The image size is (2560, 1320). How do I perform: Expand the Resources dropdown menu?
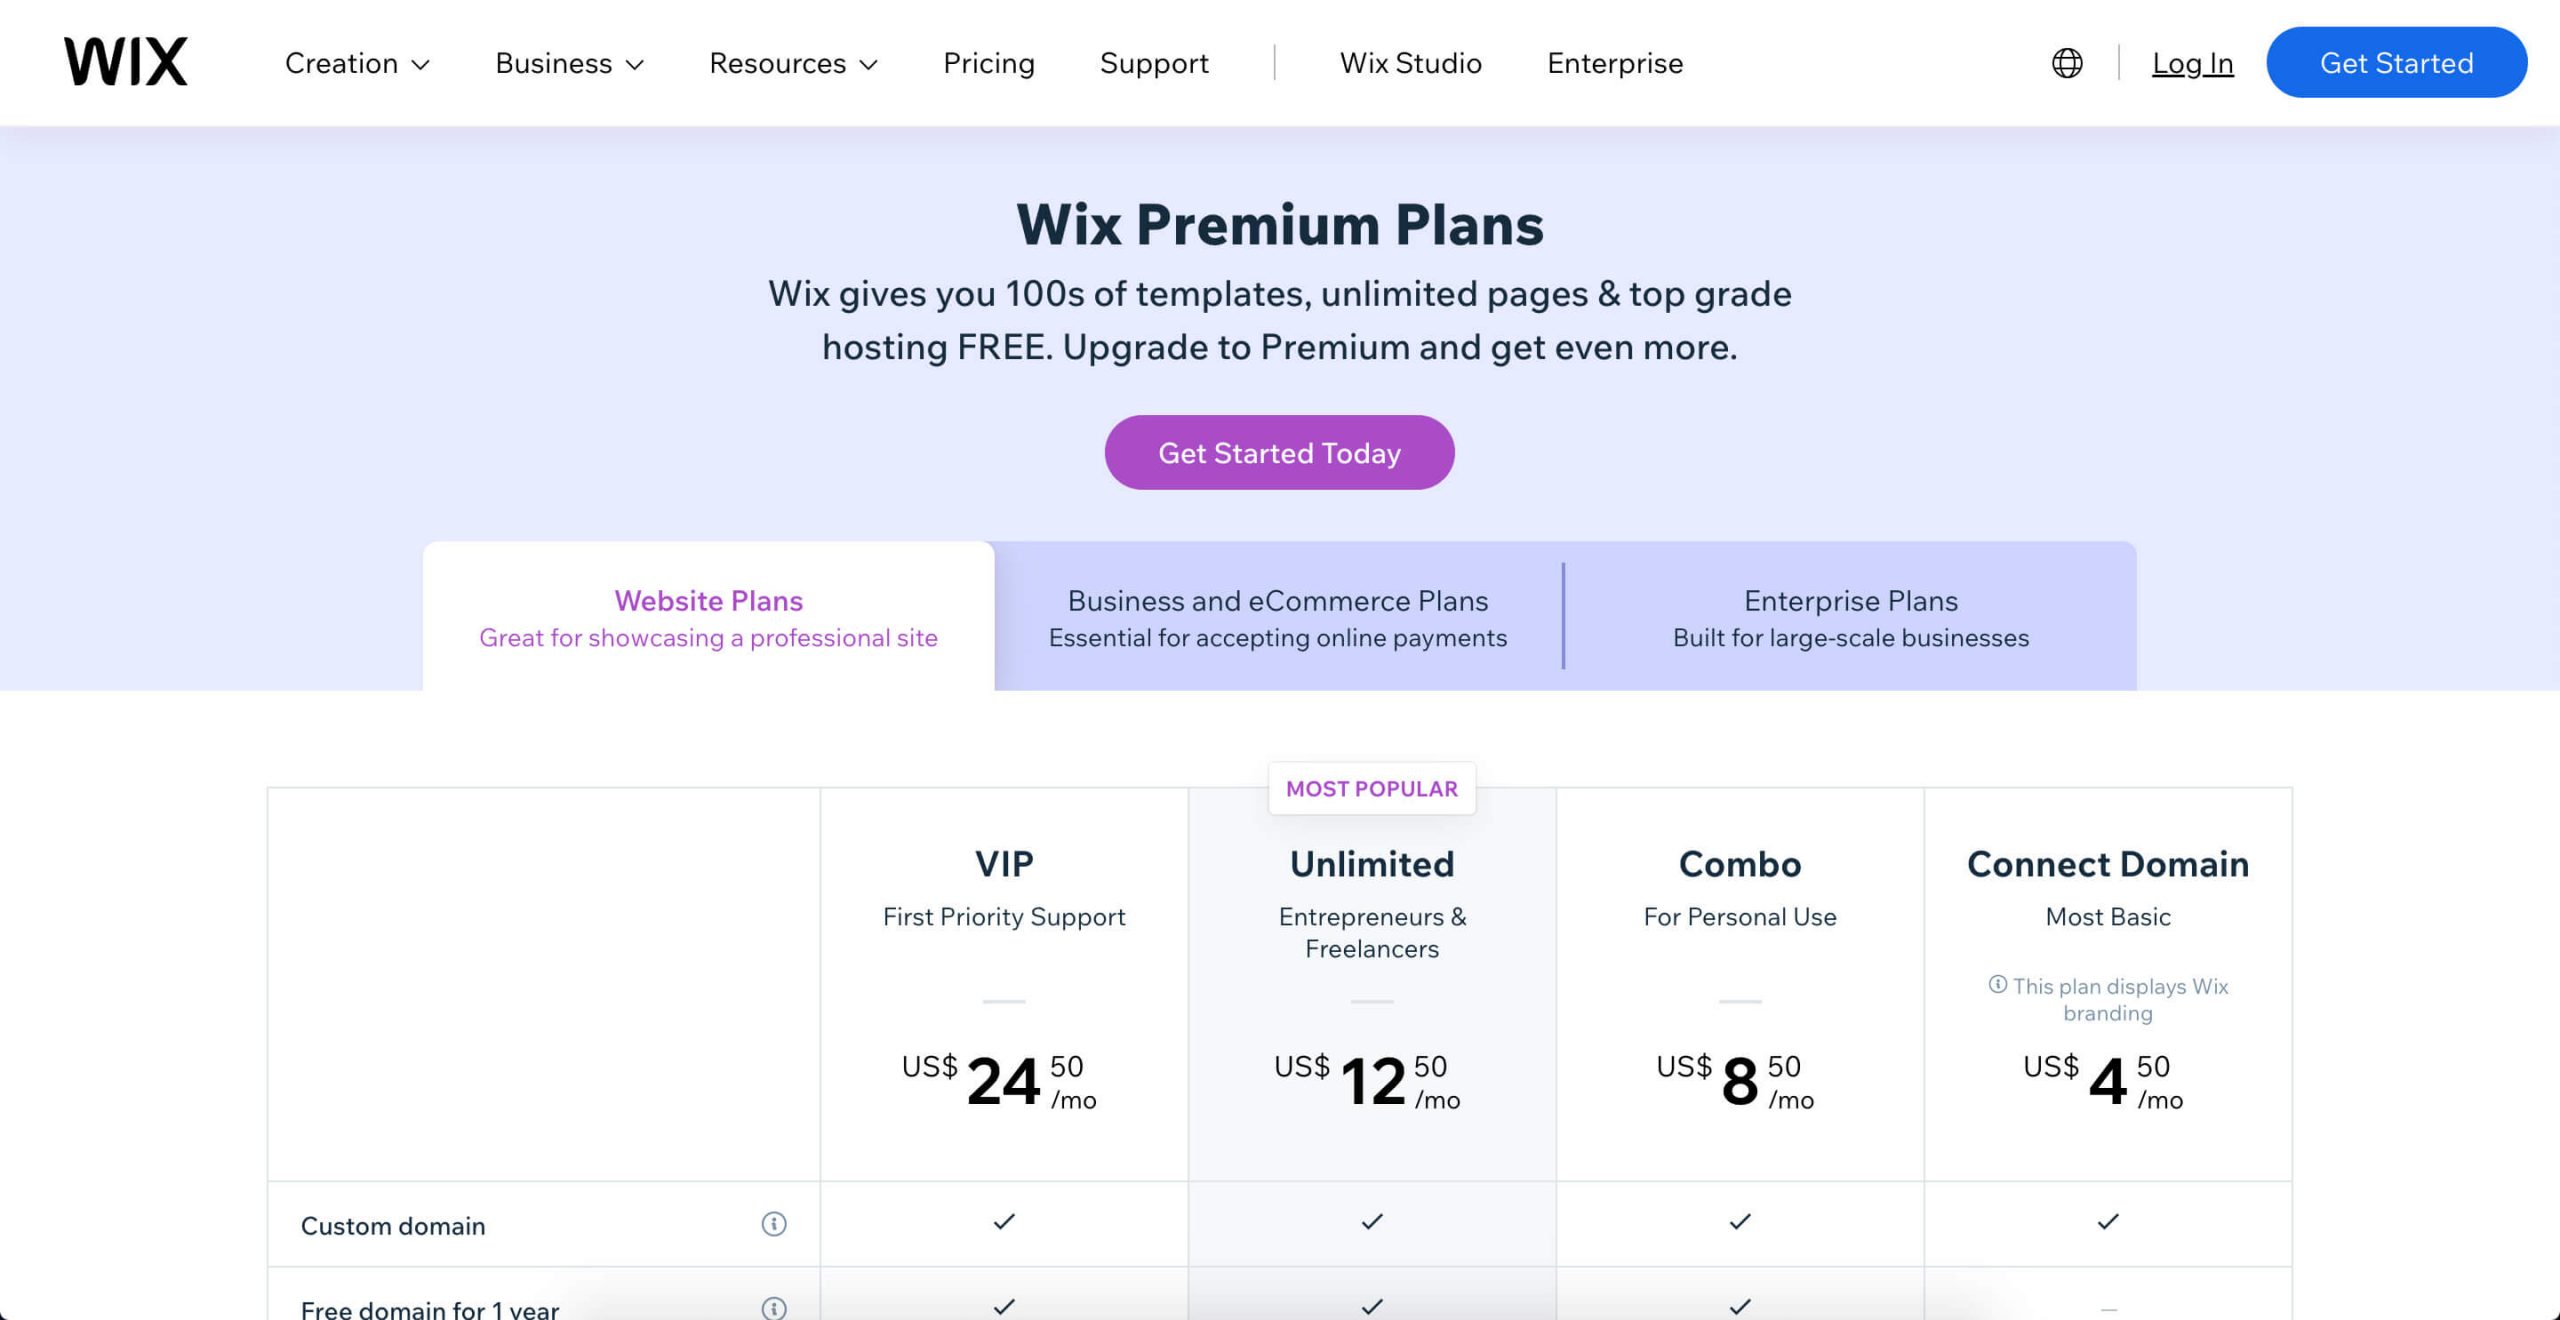(793, 63)
